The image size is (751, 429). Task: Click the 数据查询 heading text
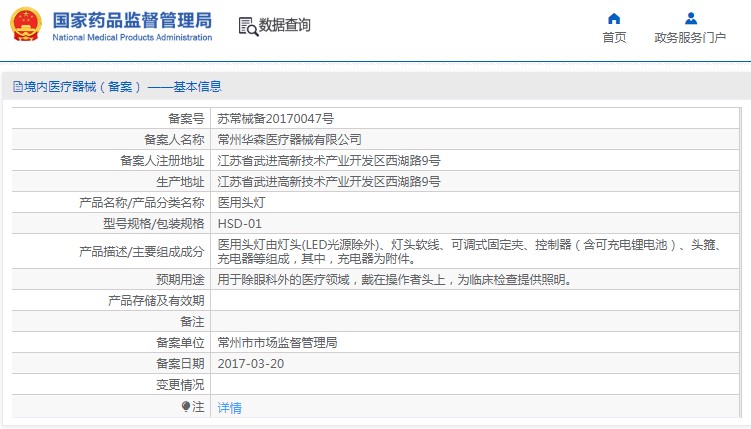(x=285, y=26)
